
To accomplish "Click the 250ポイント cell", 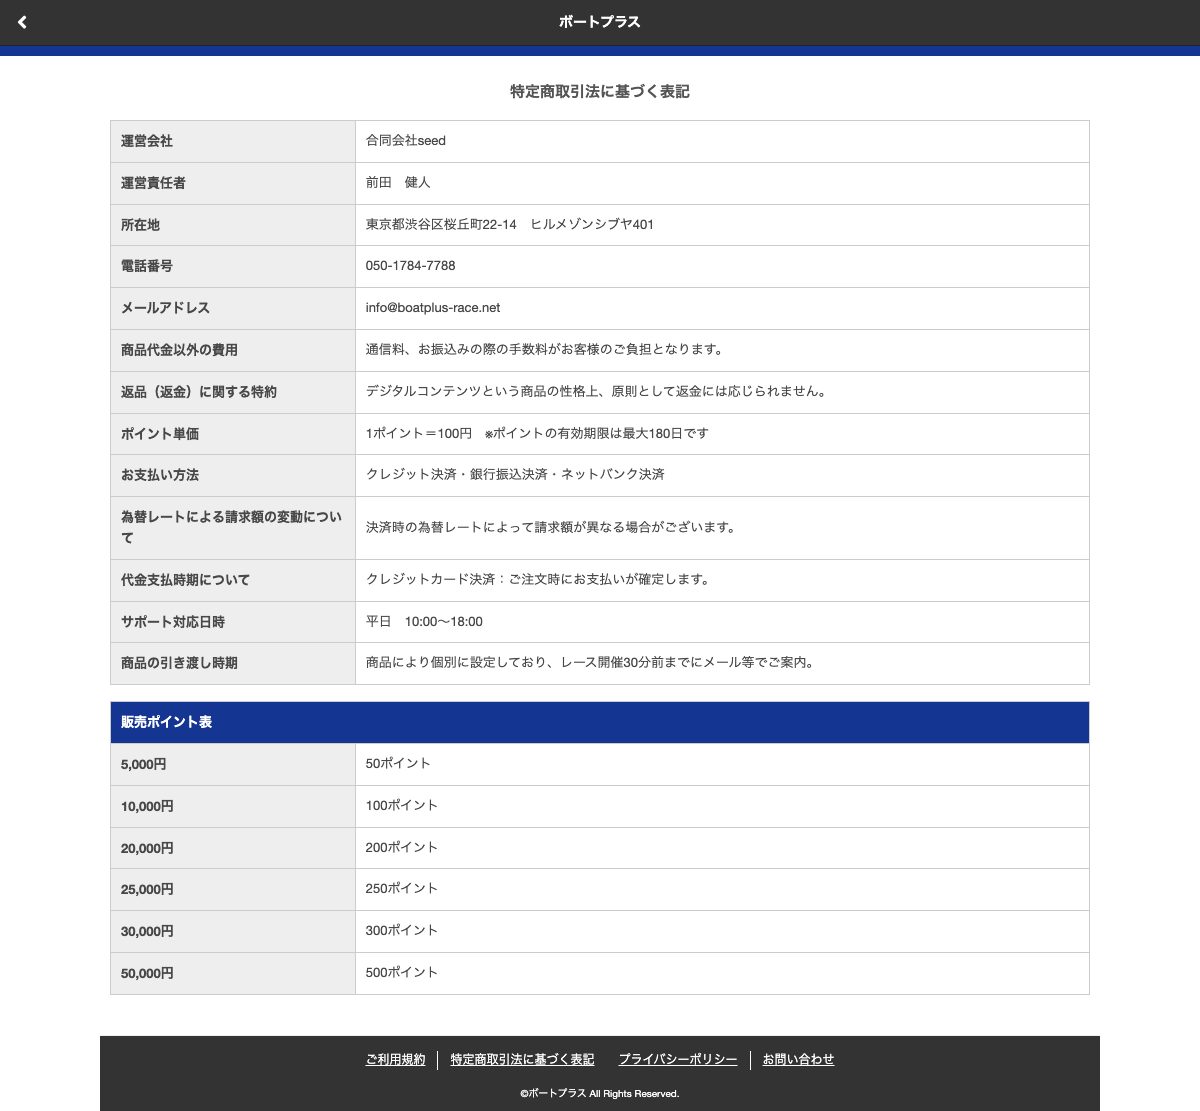I will pyautogui.click(x=722, y=889).
